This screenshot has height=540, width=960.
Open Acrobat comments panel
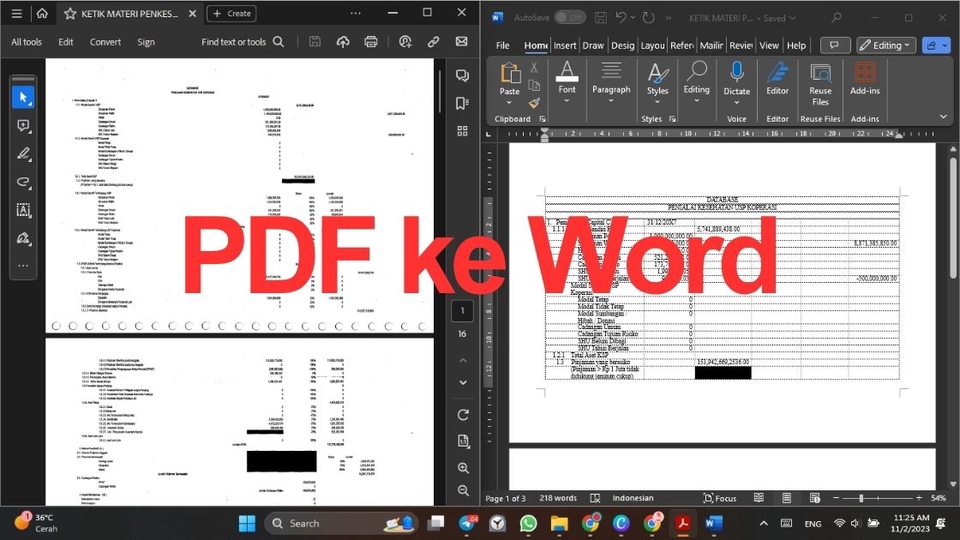click(462, 75)
